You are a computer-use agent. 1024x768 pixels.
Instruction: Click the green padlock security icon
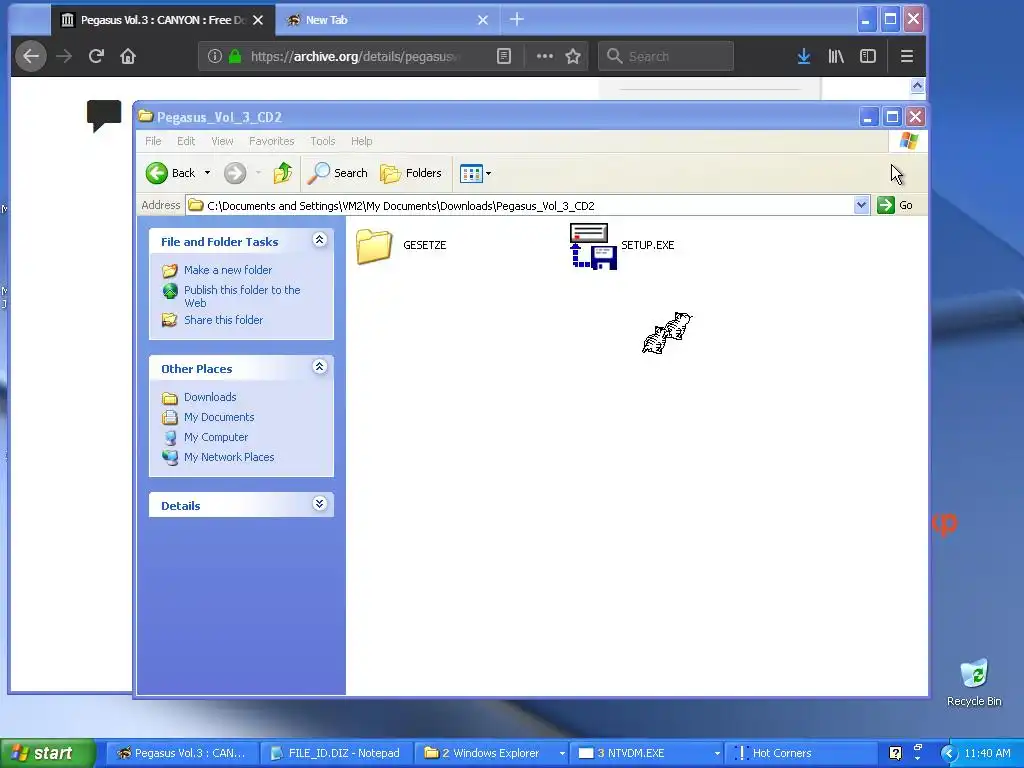pos(234,56)
